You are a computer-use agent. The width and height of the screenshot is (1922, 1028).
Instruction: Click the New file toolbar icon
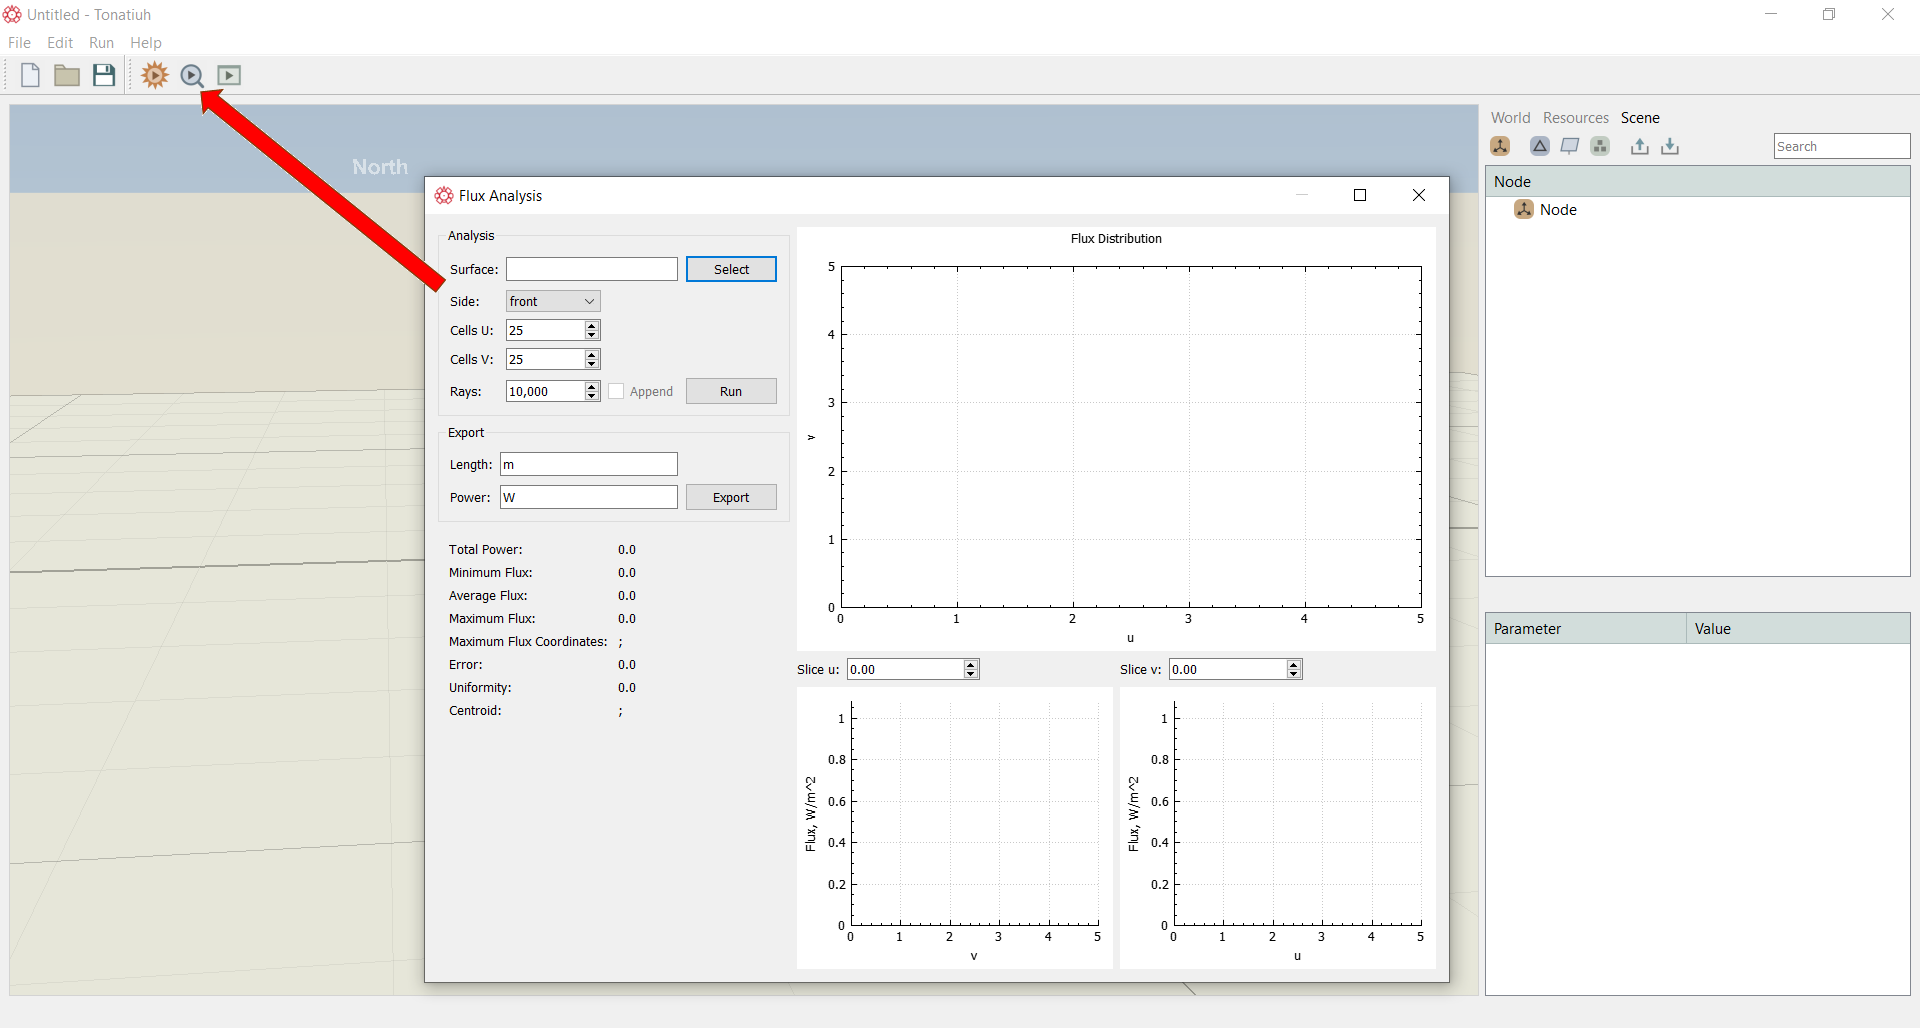pyautogui.click(x=30, y=75)
